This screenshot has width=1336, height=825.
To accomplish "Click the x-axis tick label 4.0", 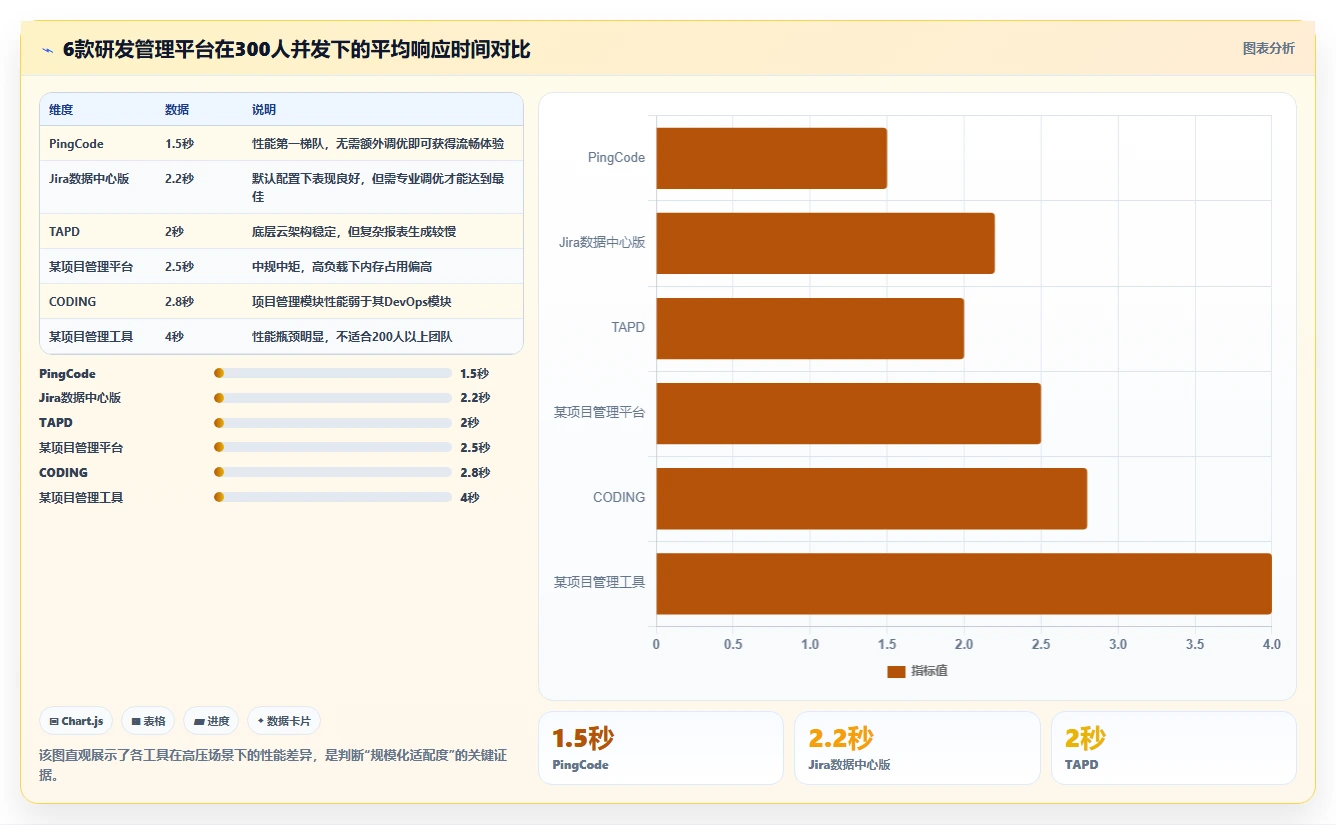I will [x=1271, y=644].
